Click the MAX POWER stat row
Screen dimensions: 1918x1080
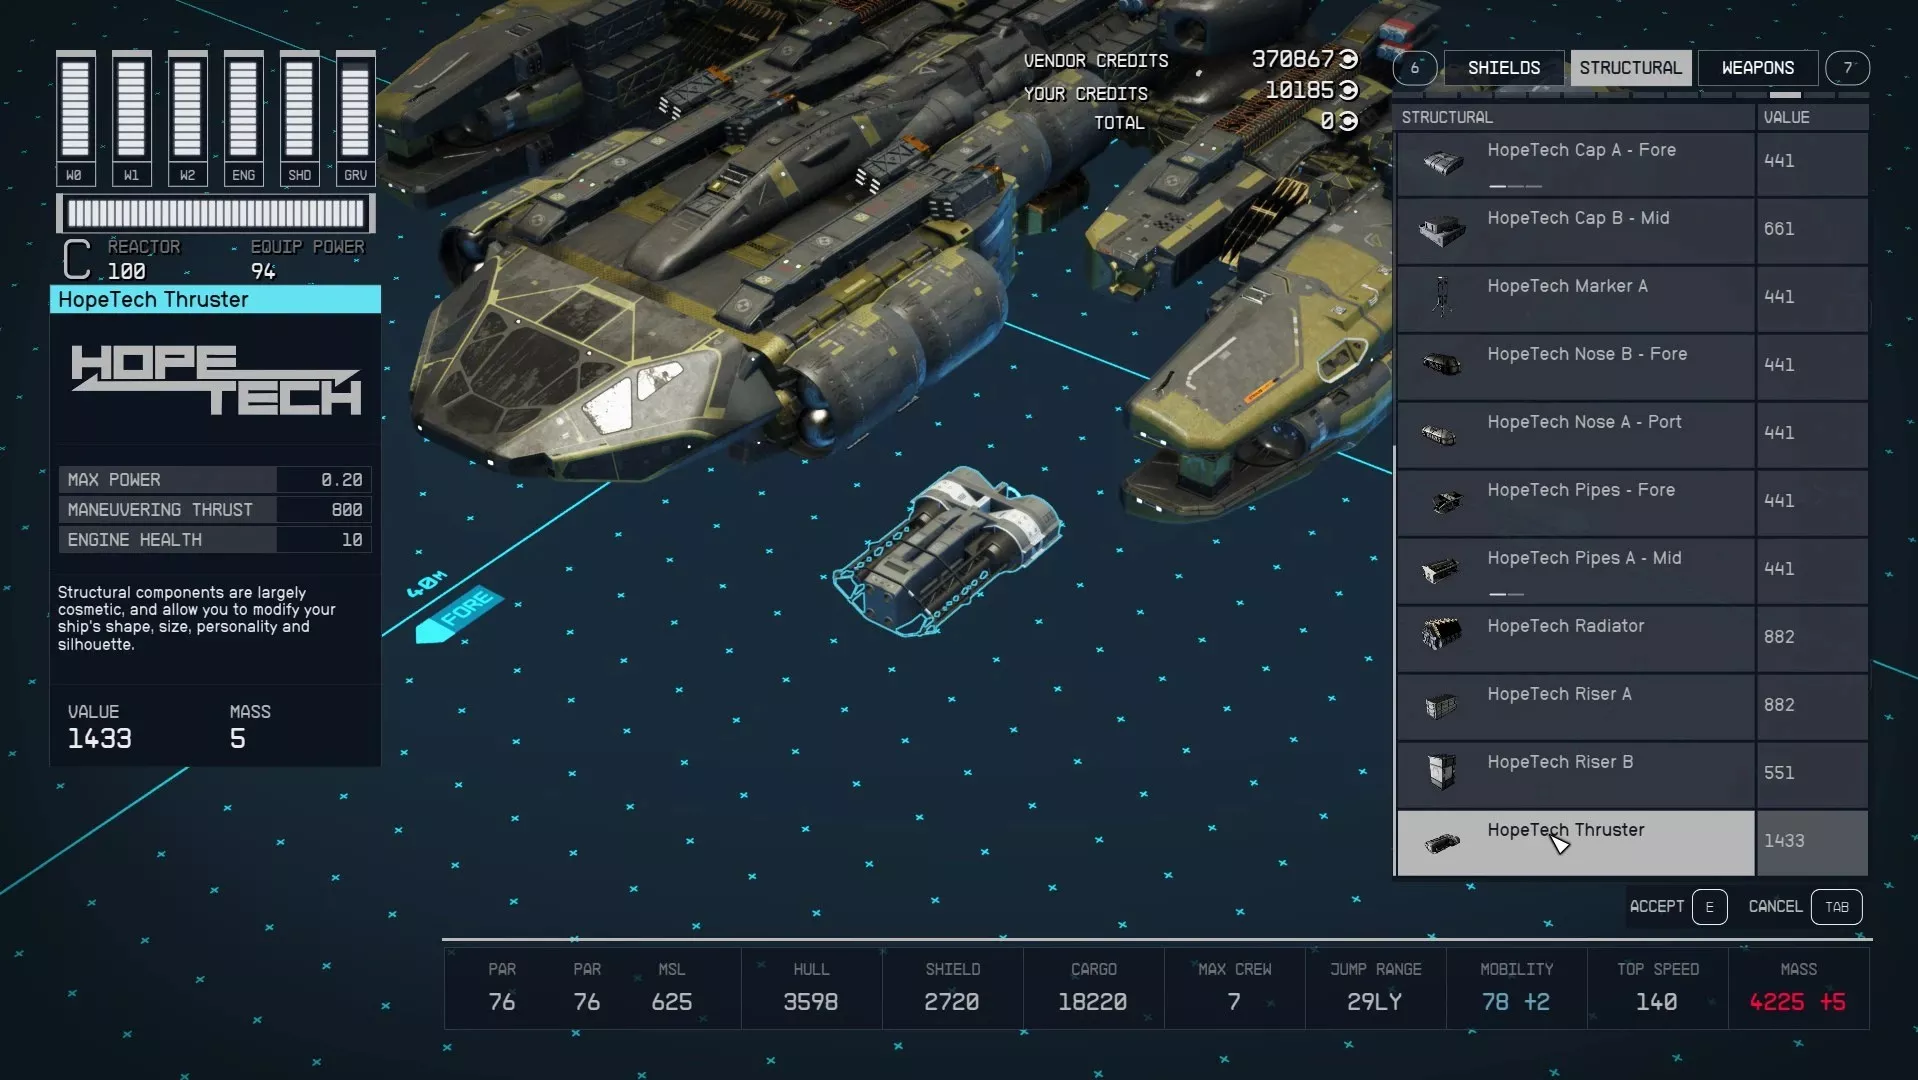tap(215, 480)
